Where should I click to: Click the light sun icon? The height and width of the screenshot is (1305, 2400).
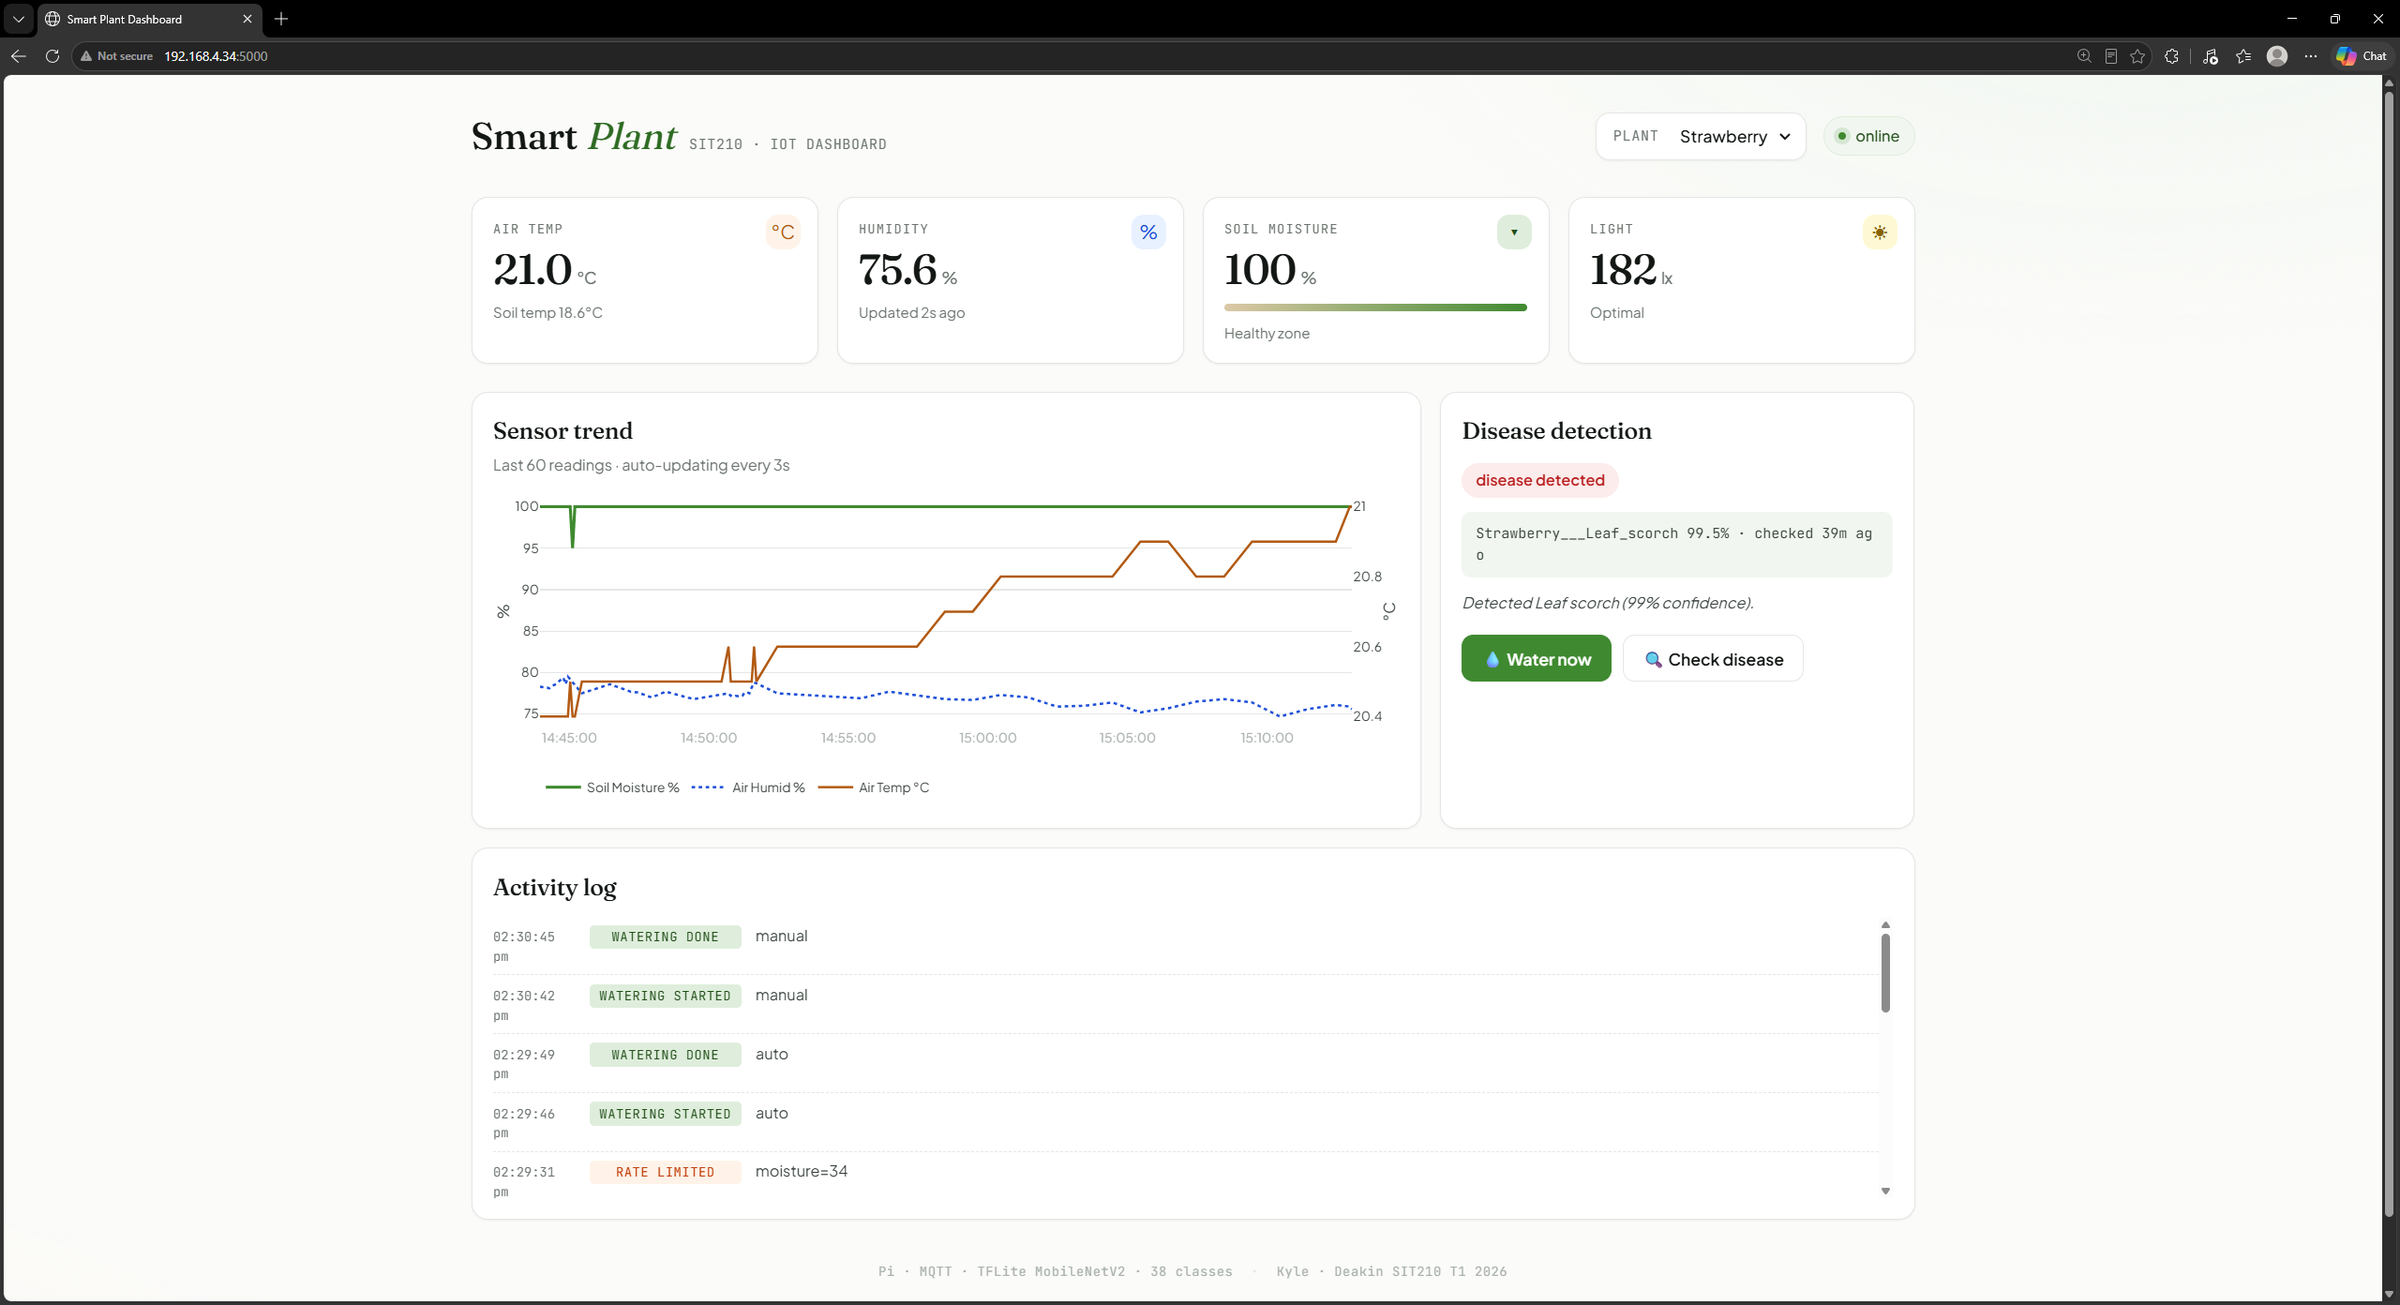pyautogui.click(x=1880, y=232)
